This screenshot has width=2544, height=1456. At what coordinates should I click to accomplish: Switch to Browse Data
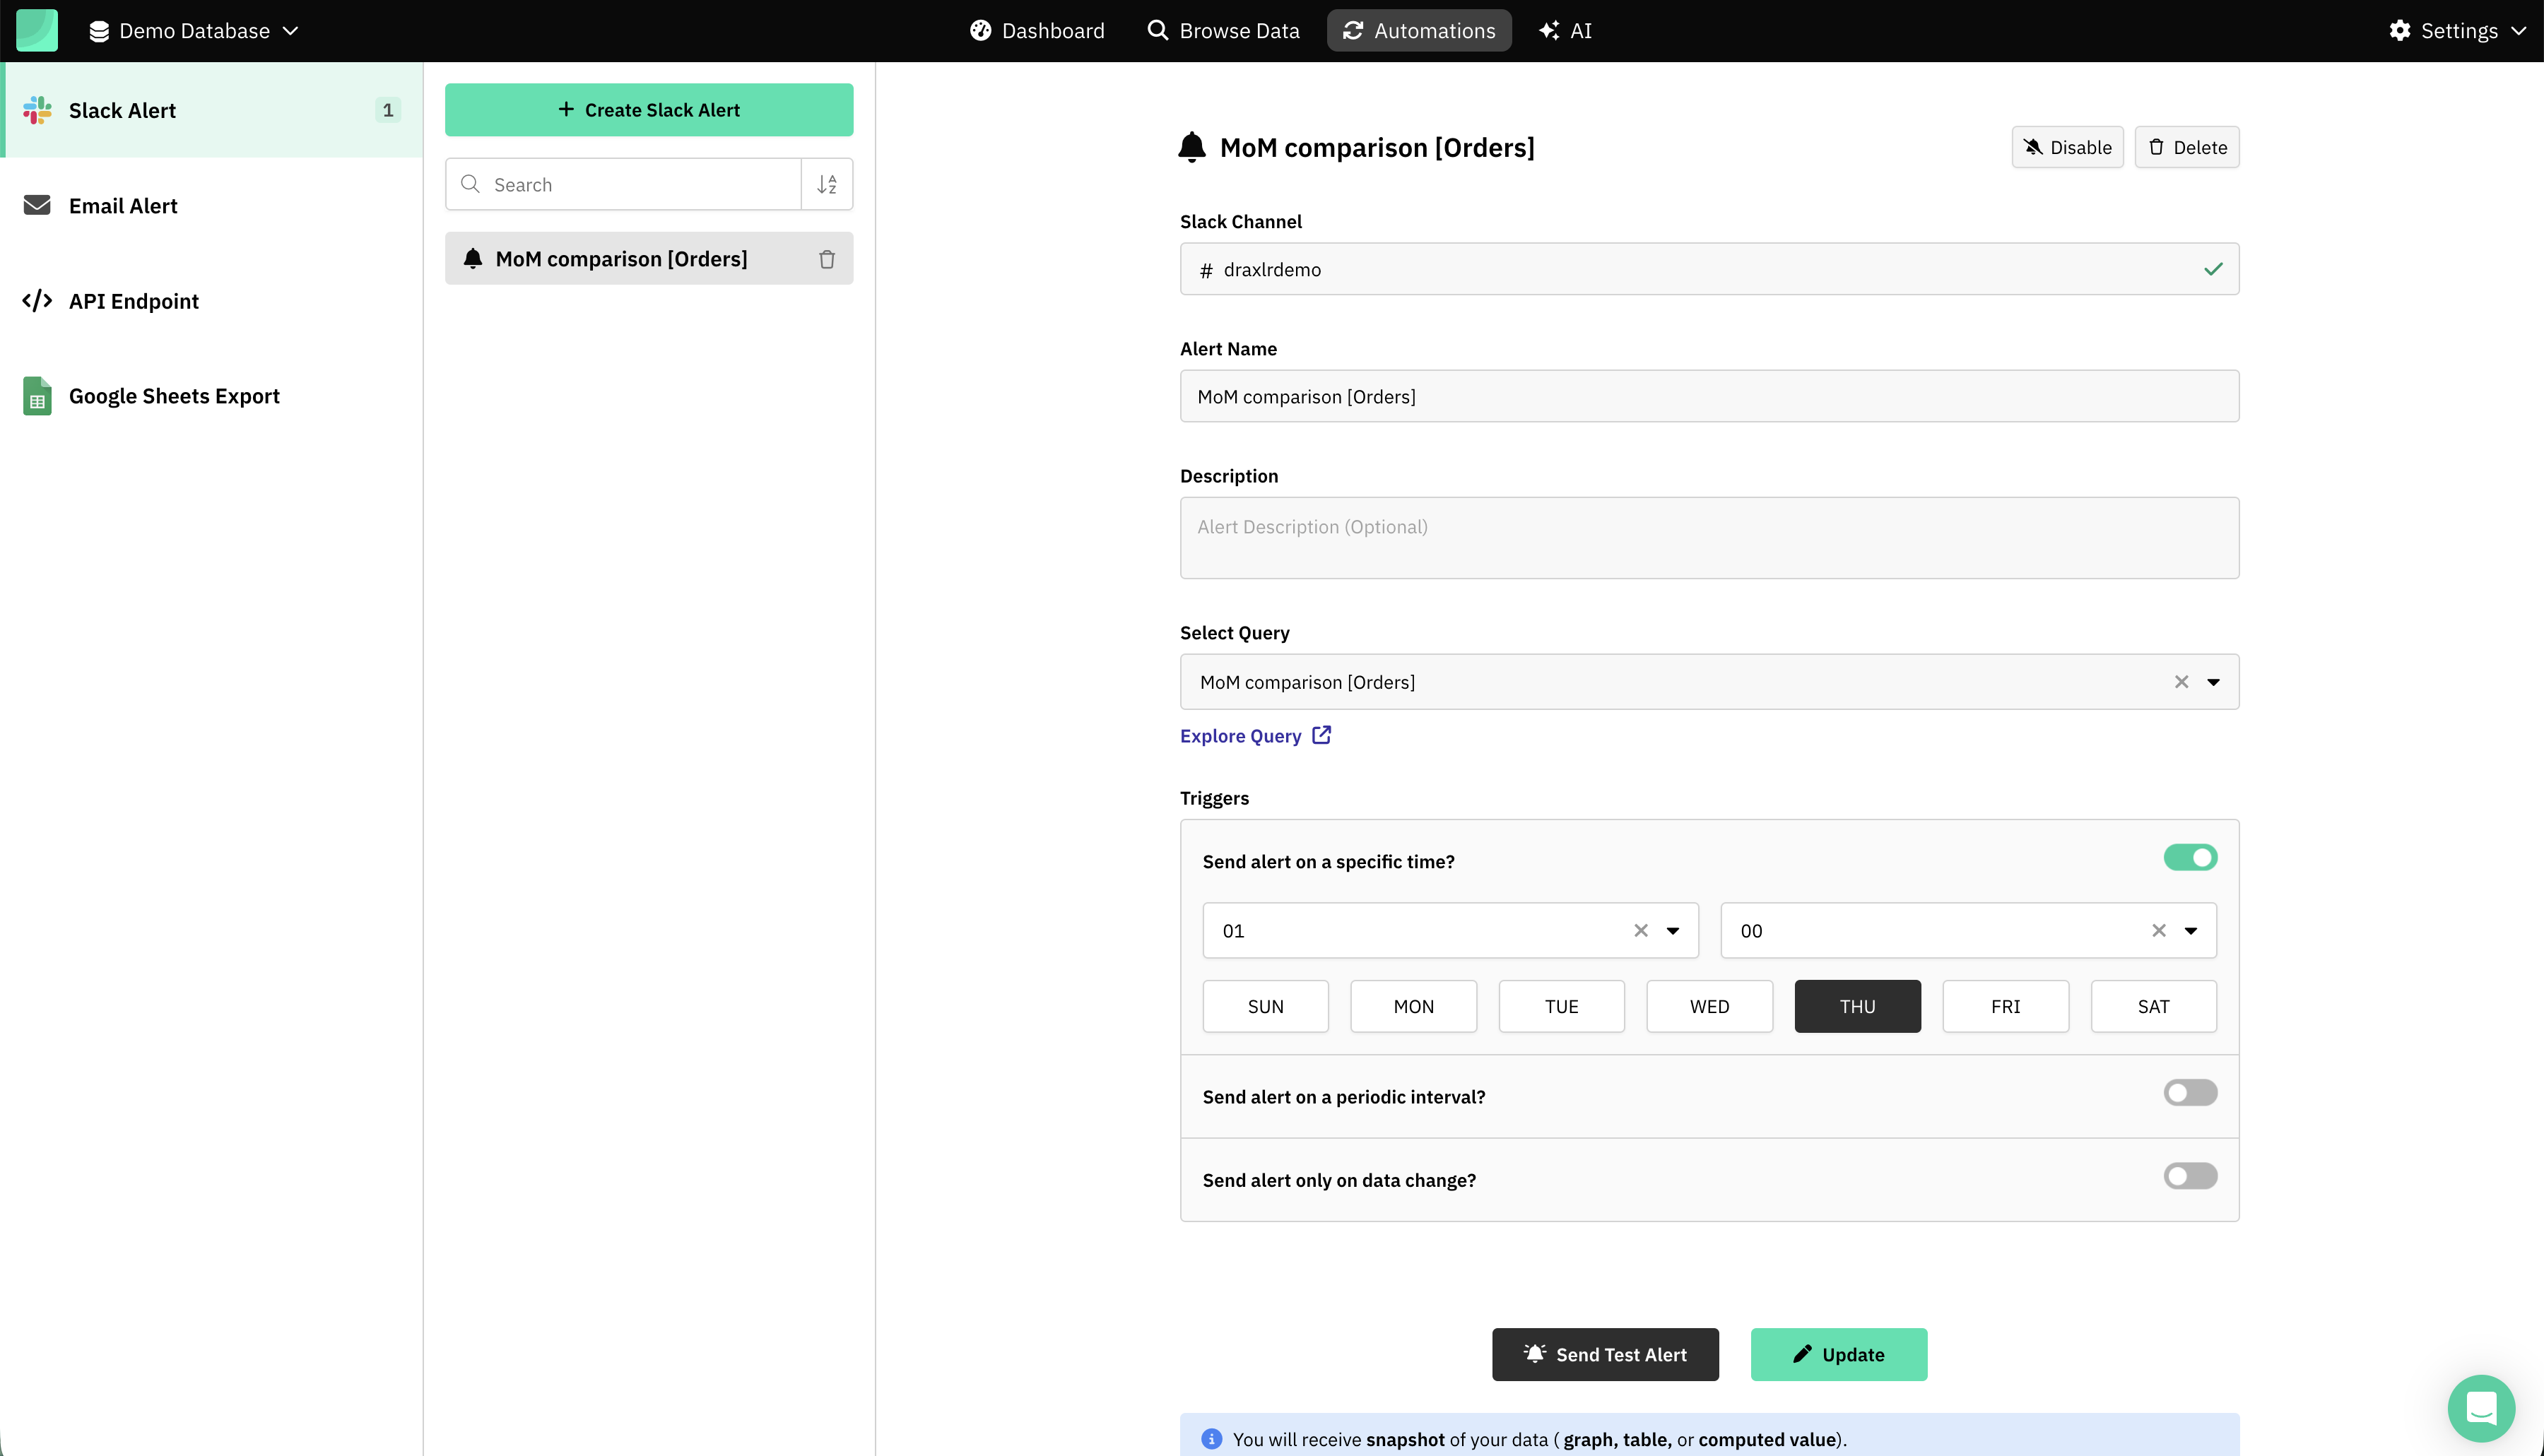(x=1222, y=30)
